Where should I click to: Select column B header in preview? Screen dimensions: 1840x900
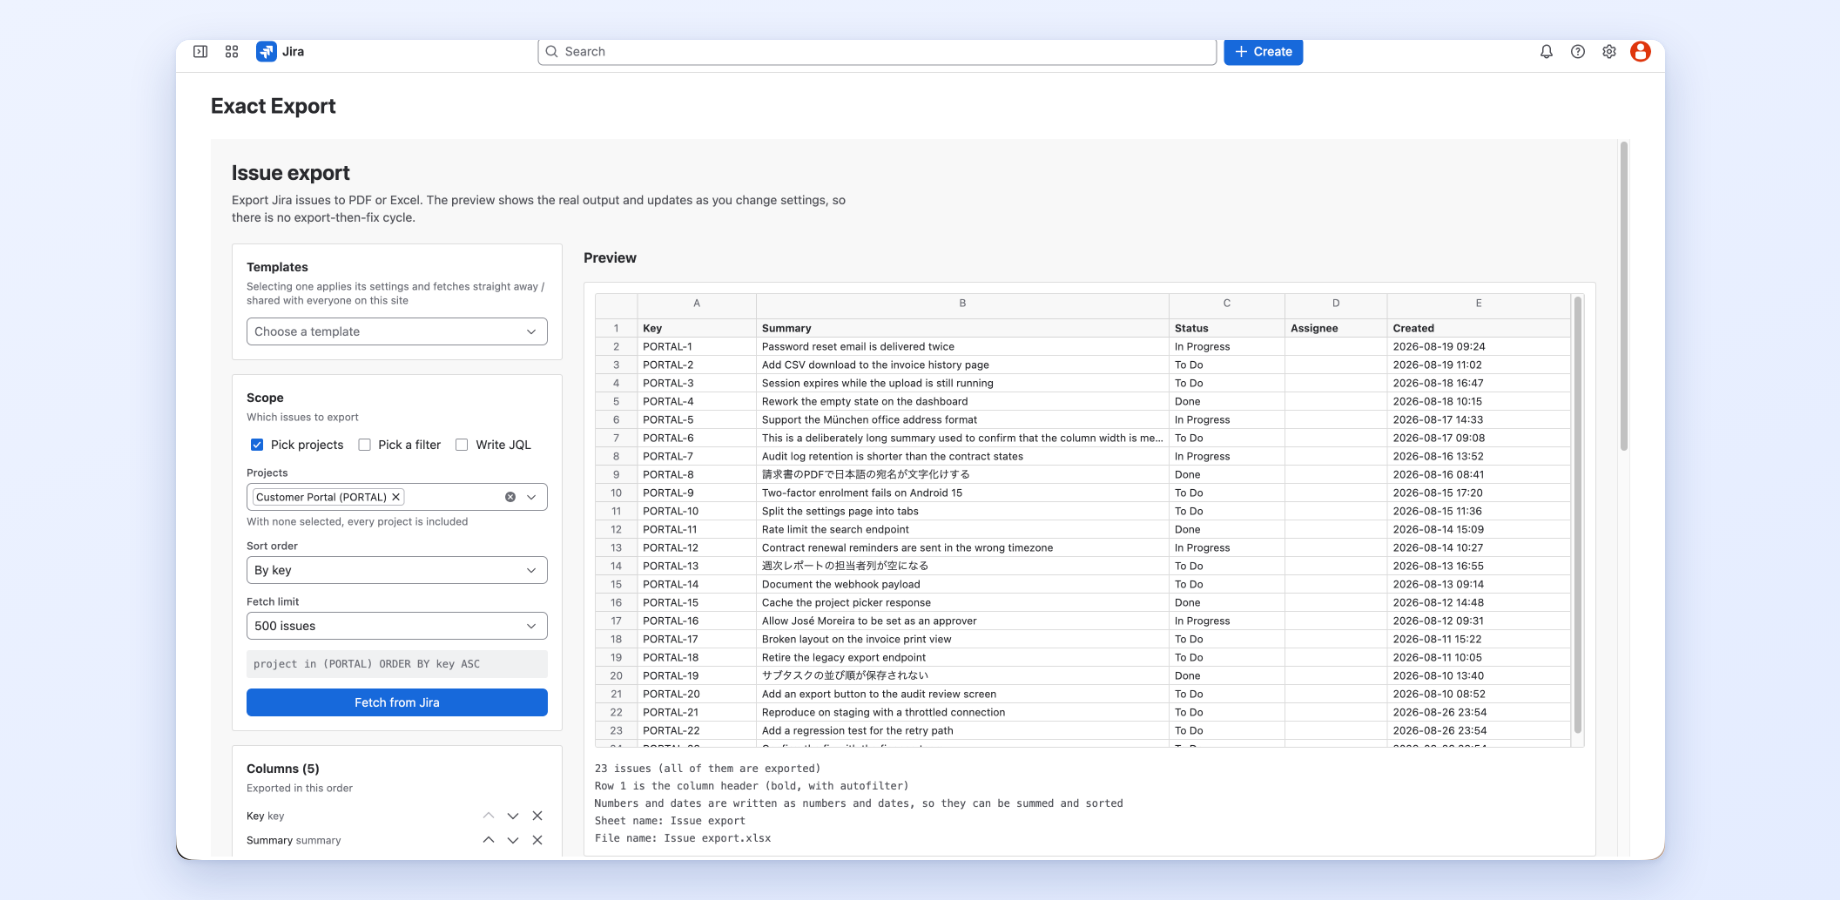click(x=962, y=303)
